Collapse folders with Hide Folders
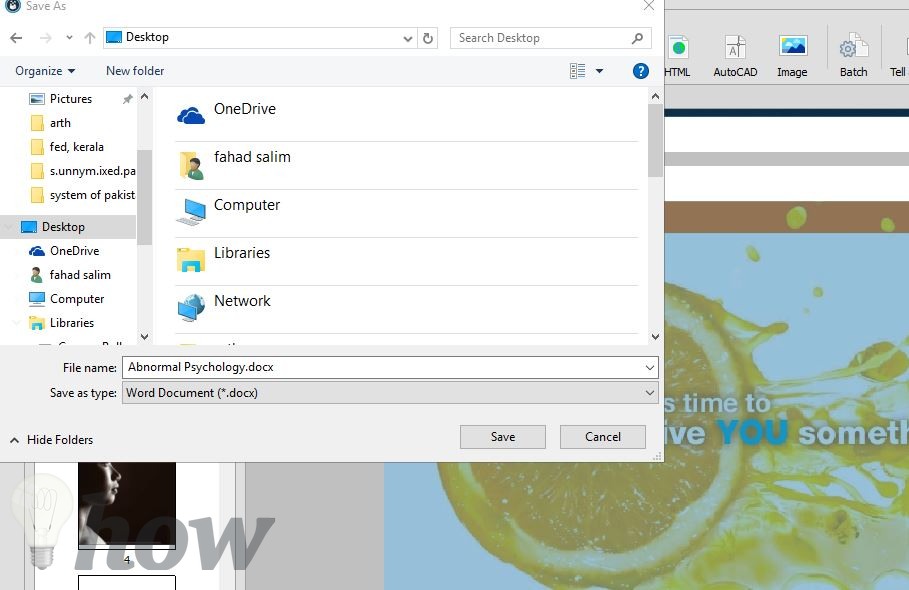This screenshot has height=590, width=909. [x=52, y=440]
